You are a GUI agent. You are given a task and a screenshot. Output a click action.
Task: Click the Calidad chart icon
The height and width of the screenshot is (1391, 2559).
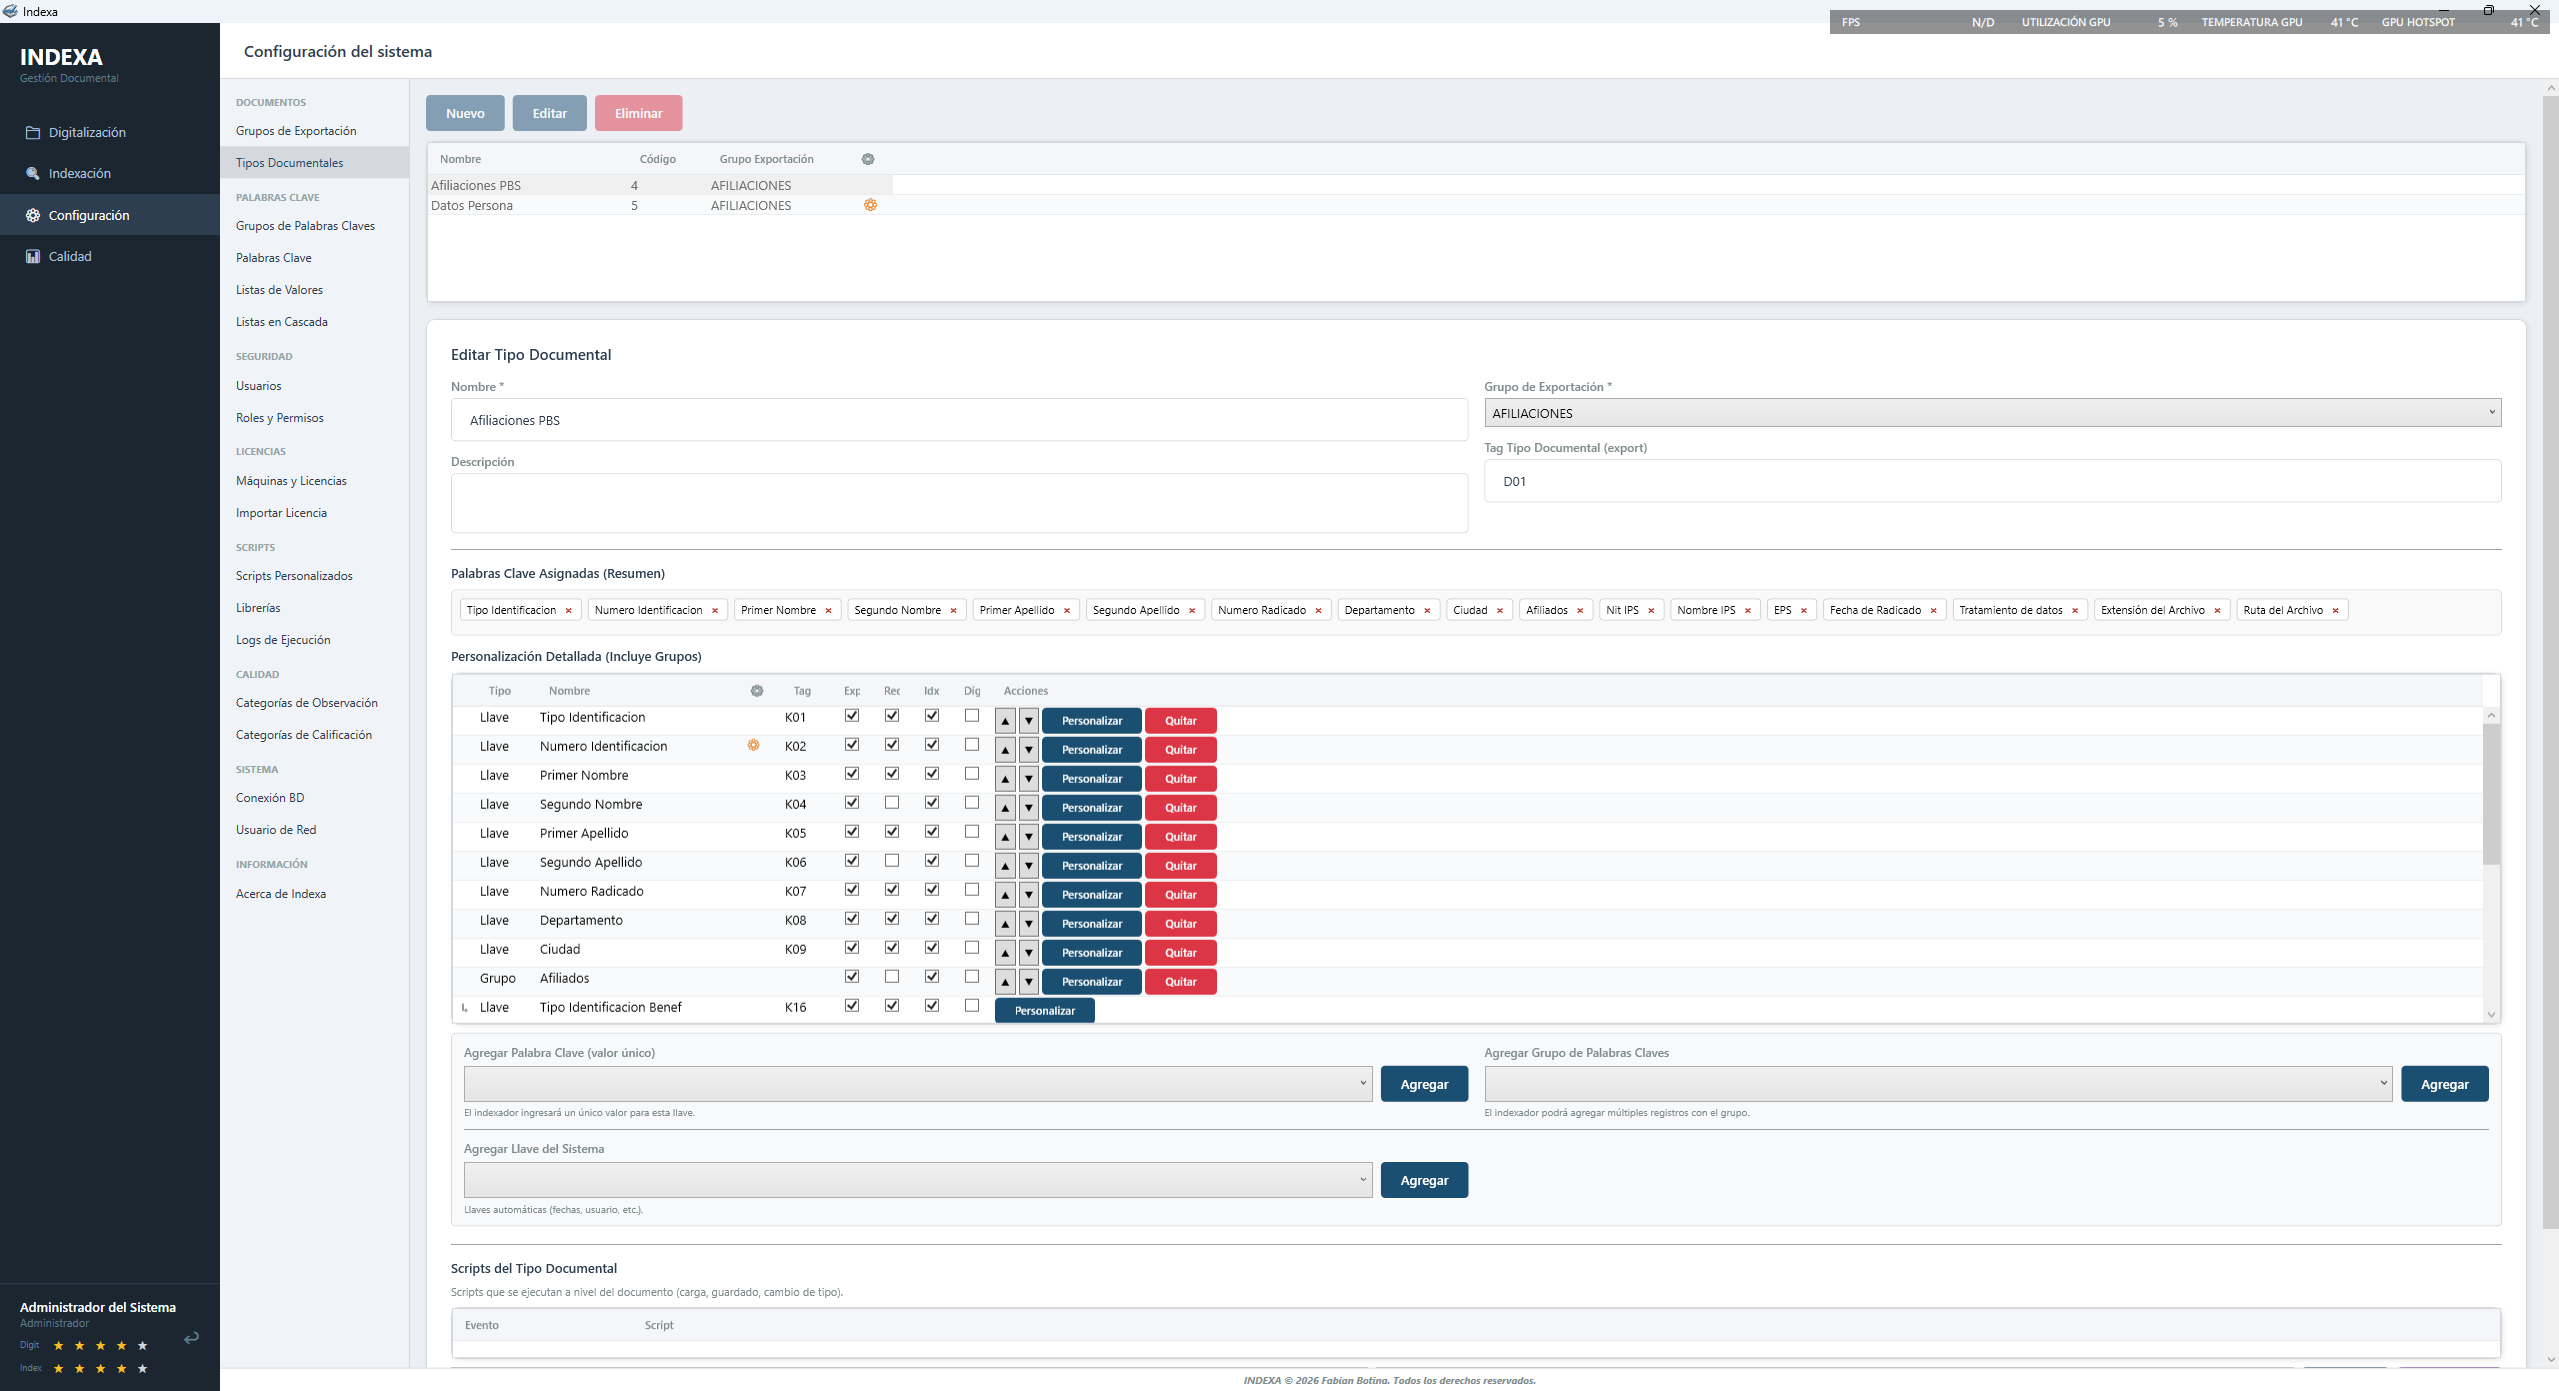click(33, 256)
